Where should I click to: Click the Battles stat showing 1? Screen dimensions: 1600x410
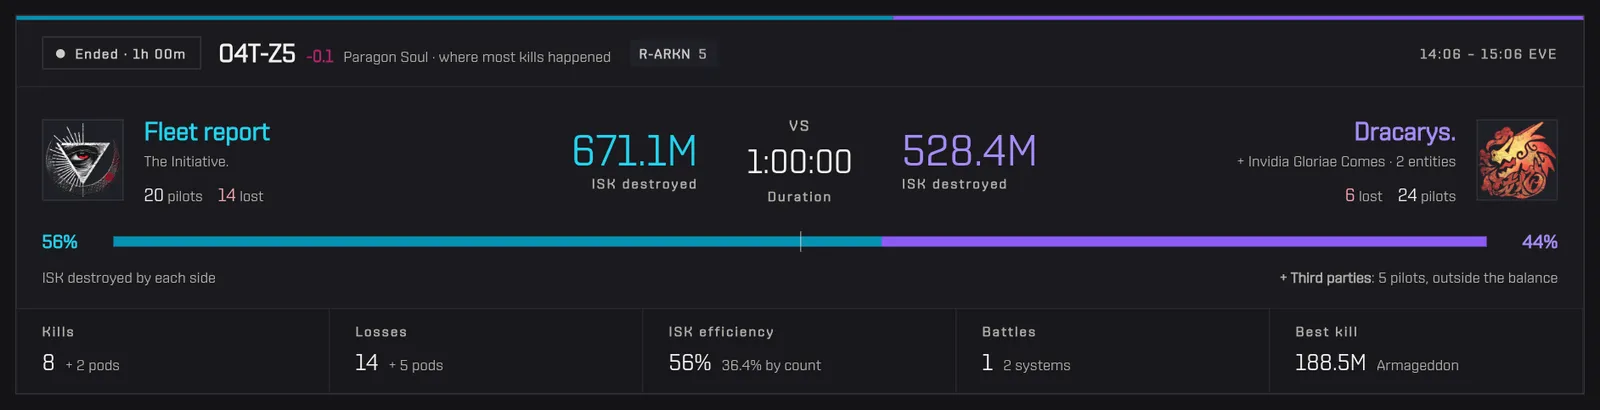1112,350
